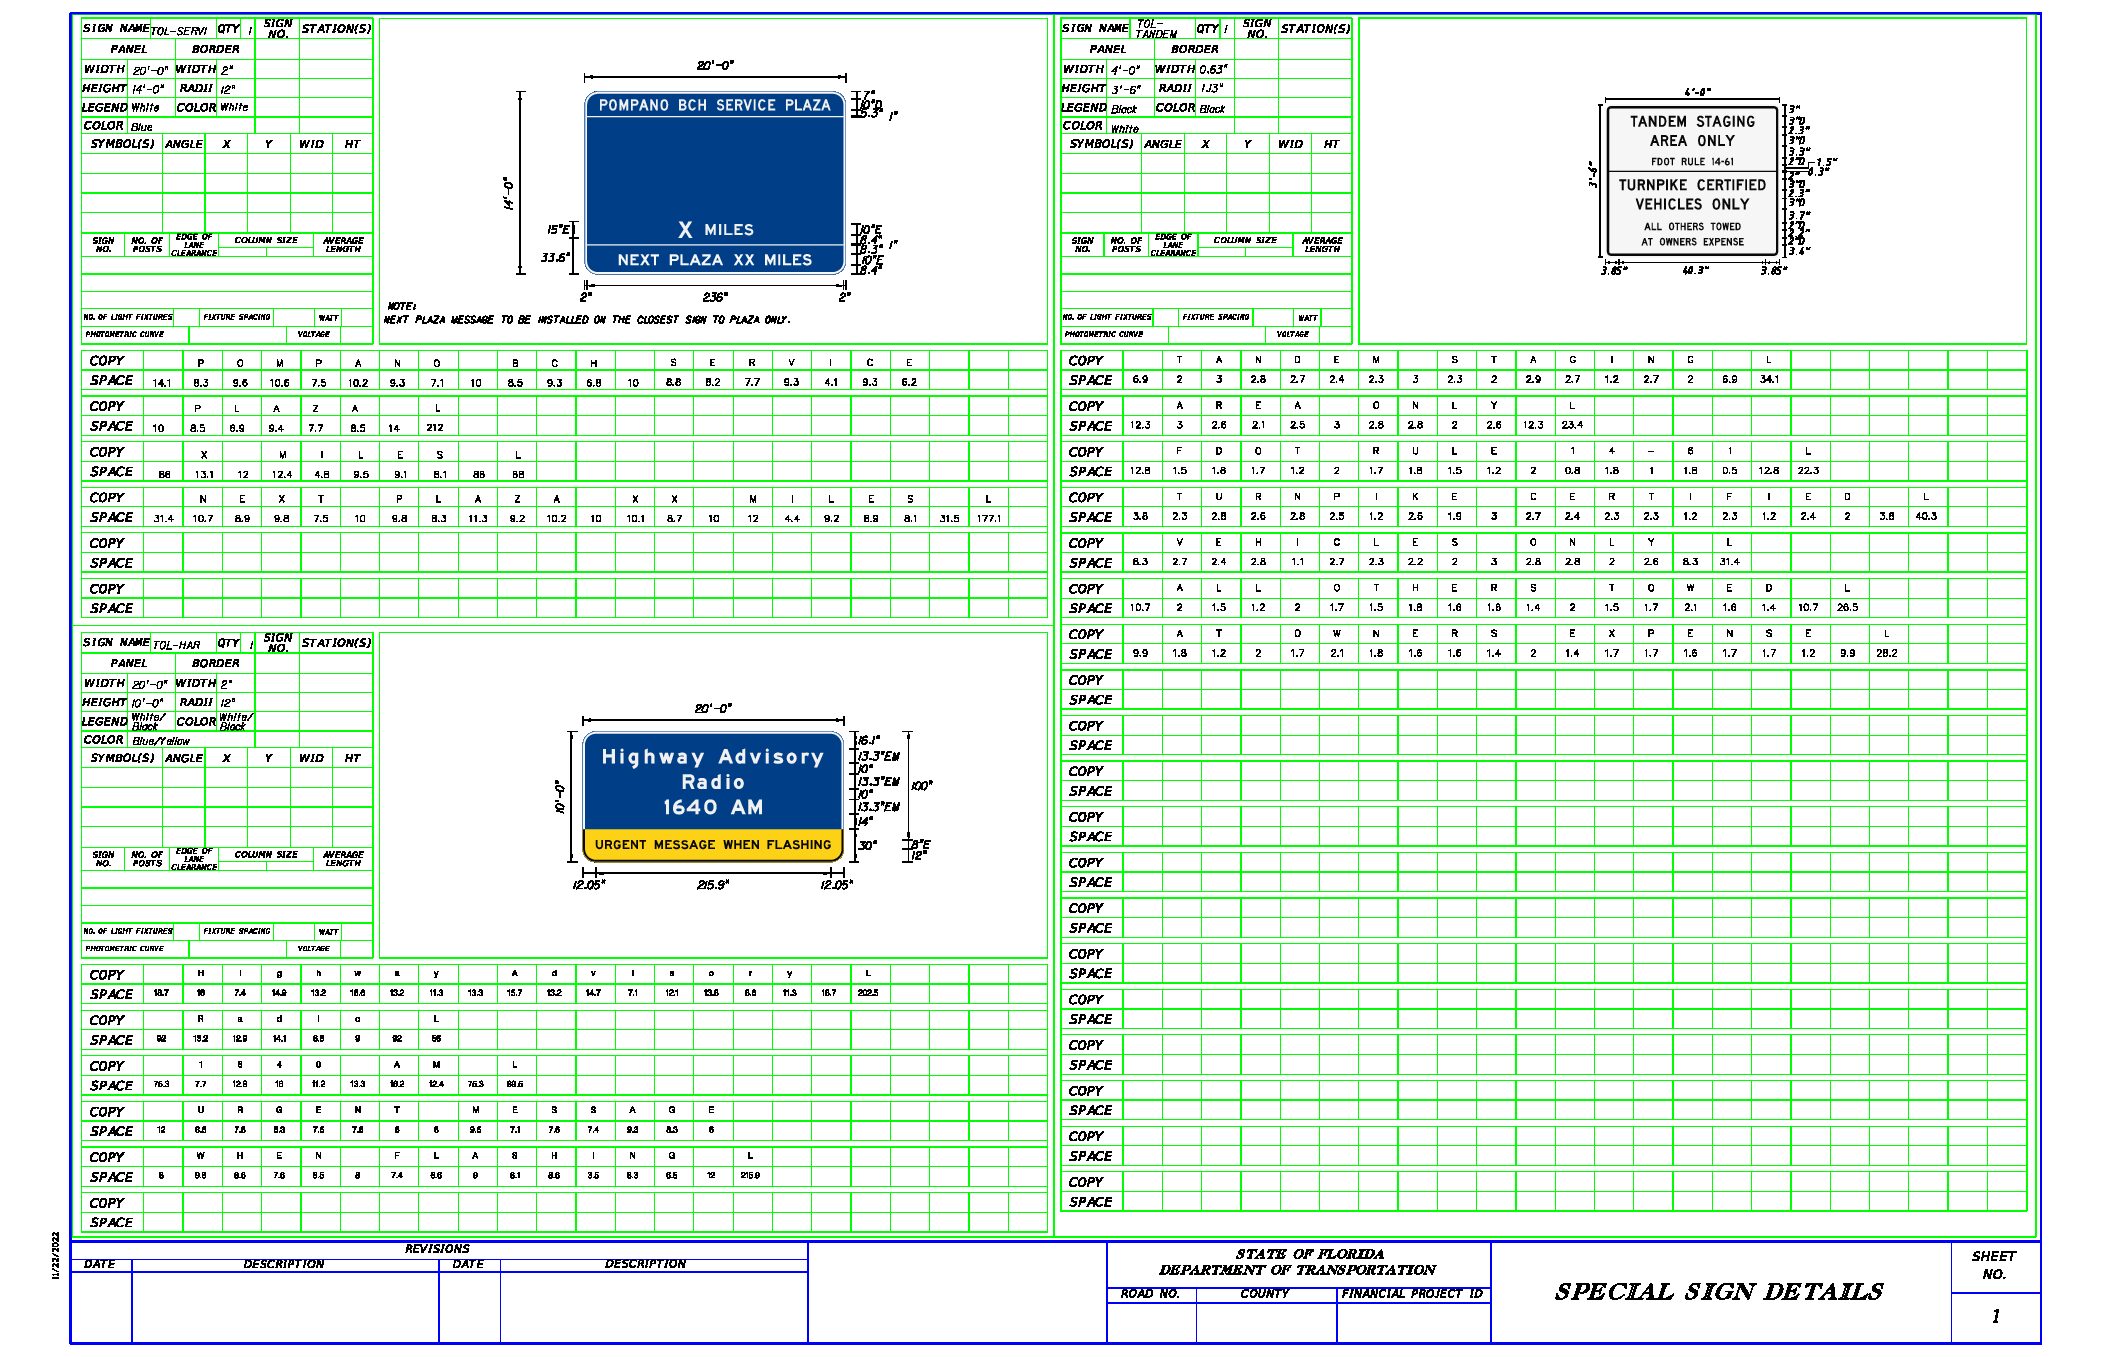Image resolution: width=2112 pixels, height=1357 pixels.
Task: Click the 202.5 value in Highway Advisory row
Action: 868,993
